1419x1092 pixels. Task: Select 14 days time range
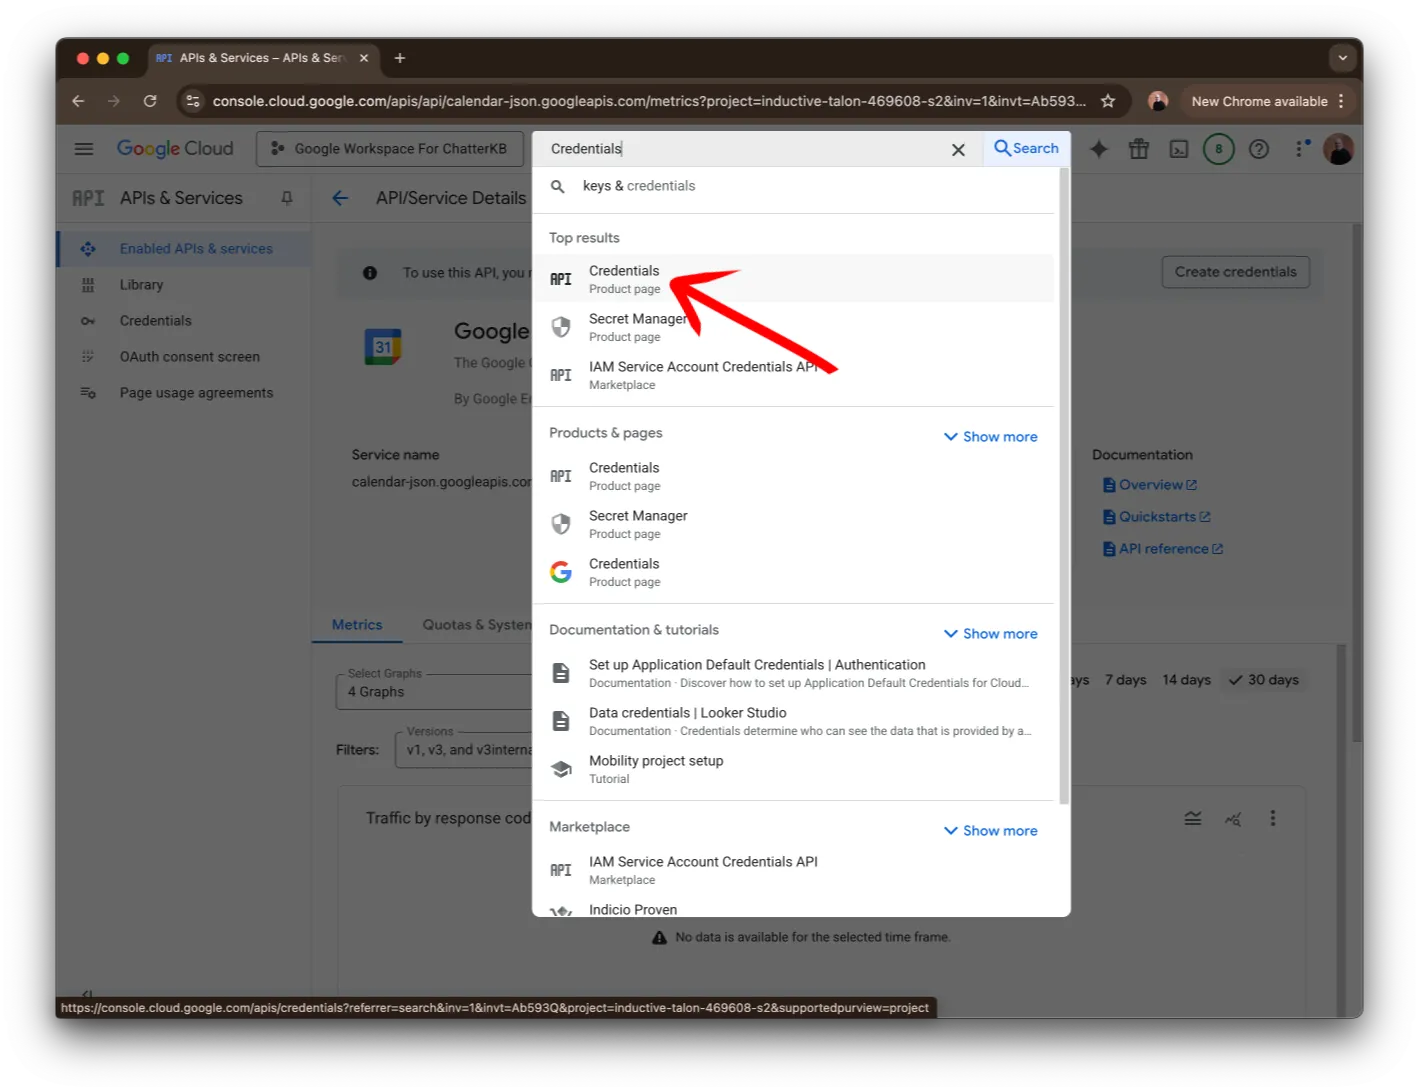1186,680
